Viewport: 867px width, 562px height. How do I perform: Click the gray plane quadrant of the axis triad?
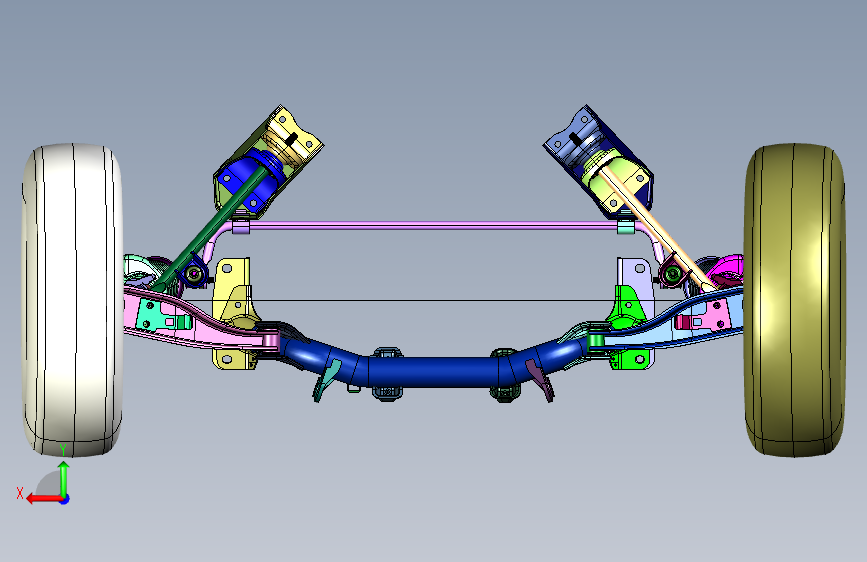tap(50, 485)
